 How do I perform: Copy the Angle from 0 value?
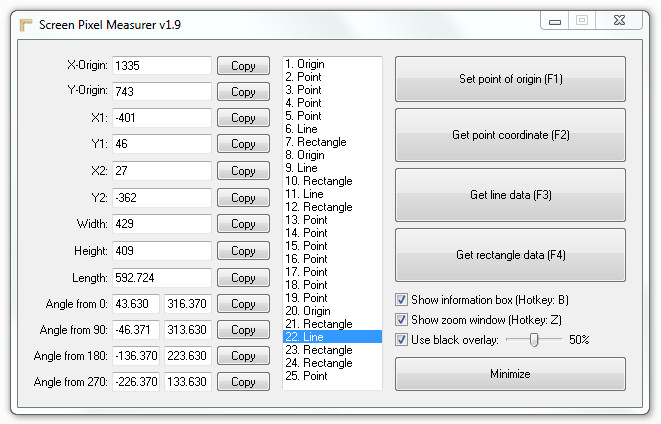pyautogui.click(x=243, y=304)
